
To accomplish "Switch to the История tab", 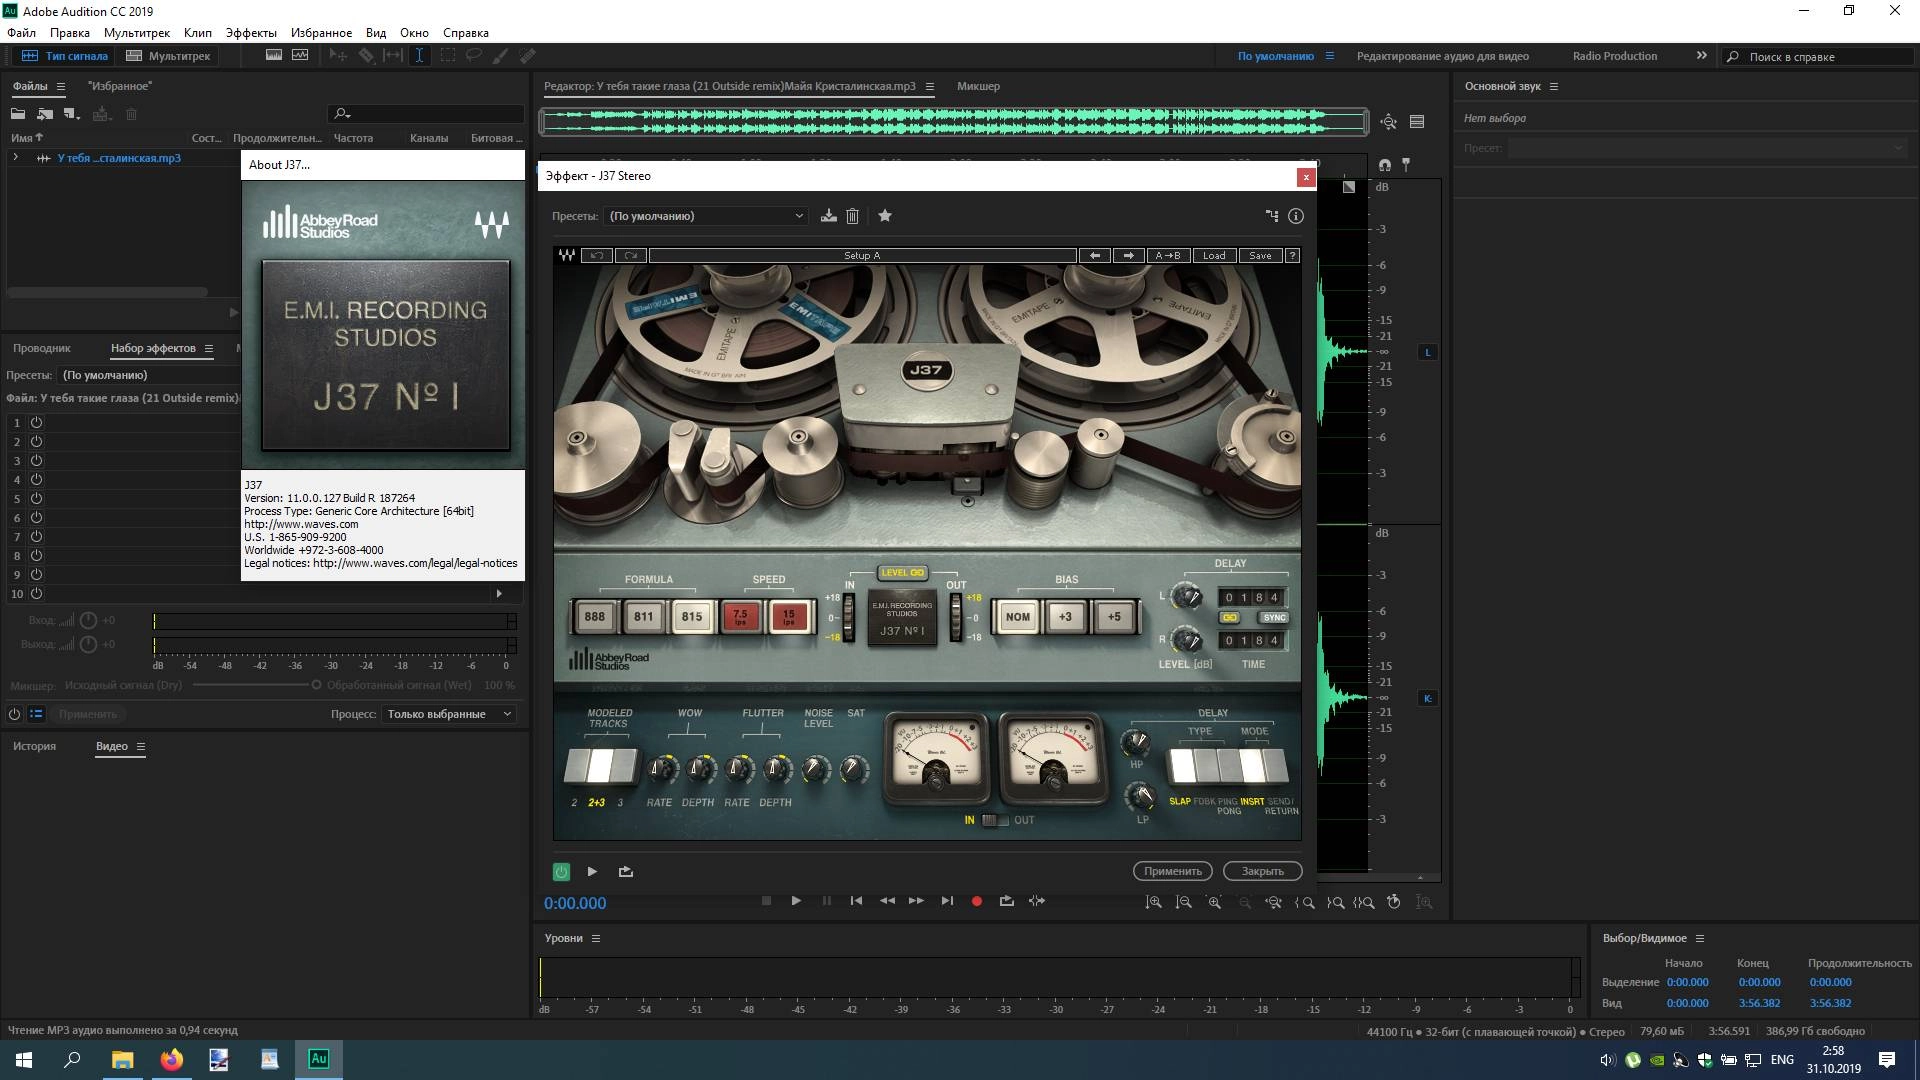I will (x=34, y=746).
